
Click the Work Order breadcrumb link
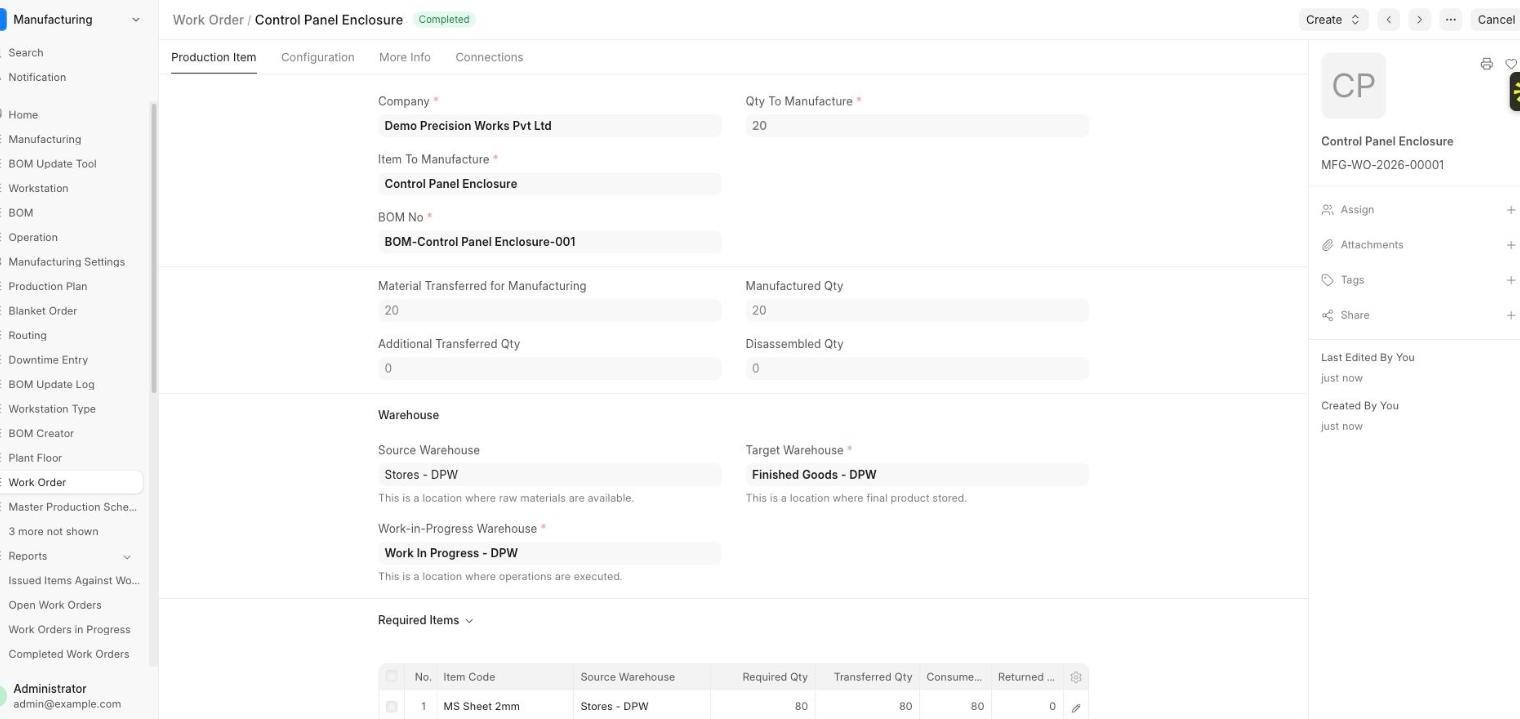(x=208, y=19)
